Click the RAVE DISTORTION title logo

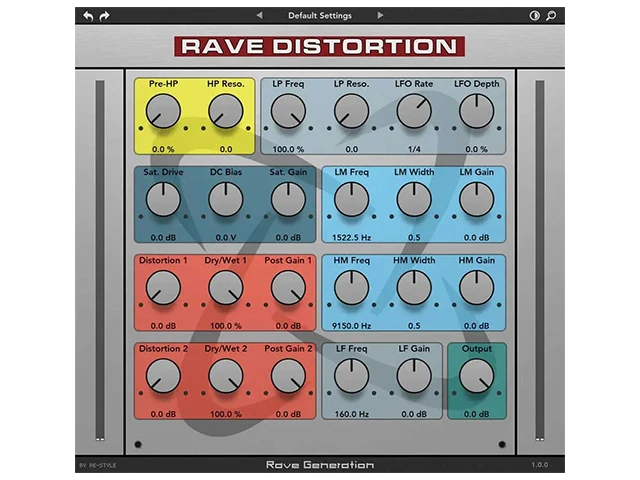pyautogui.click(x=319, y=46)
